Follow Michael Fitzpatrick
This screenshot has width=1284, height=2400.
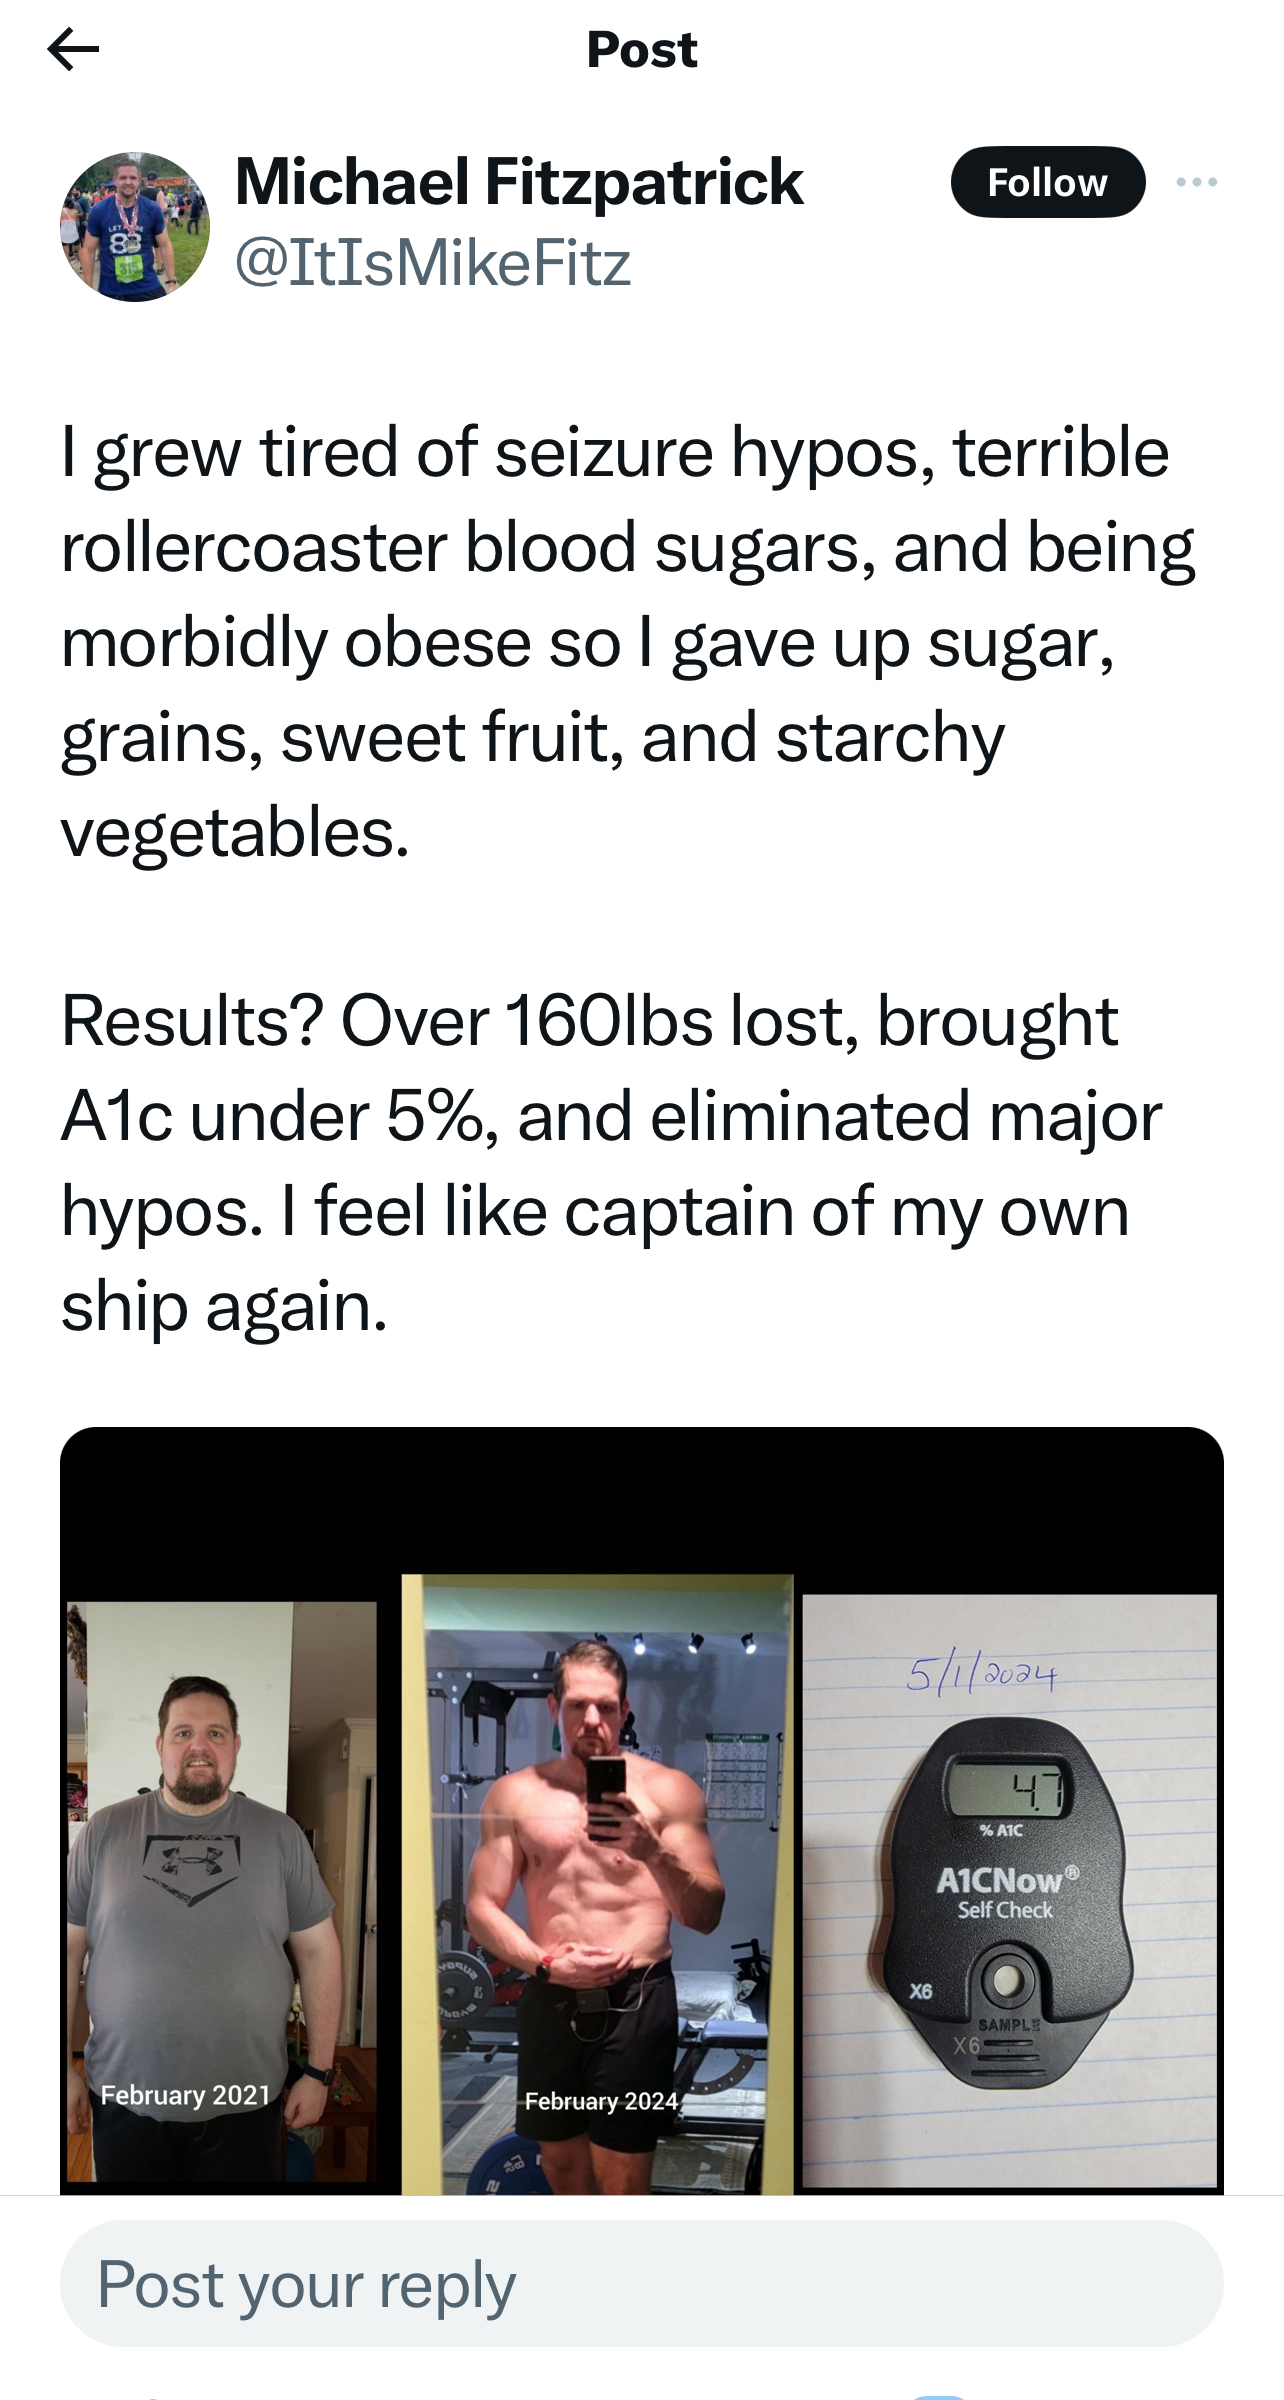pos(1047,182)
